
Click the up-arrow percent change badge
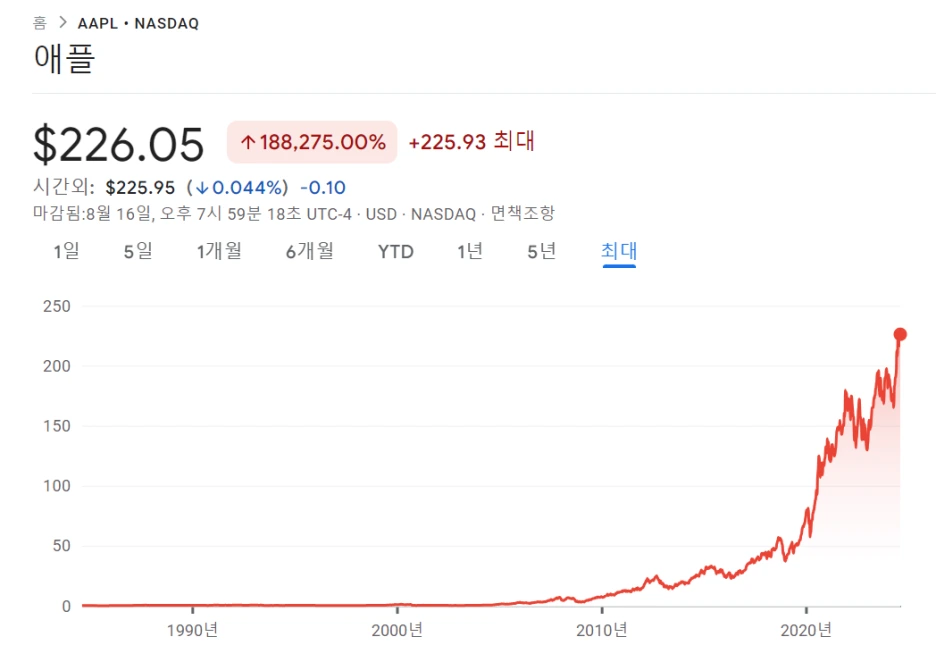point(312,142)
